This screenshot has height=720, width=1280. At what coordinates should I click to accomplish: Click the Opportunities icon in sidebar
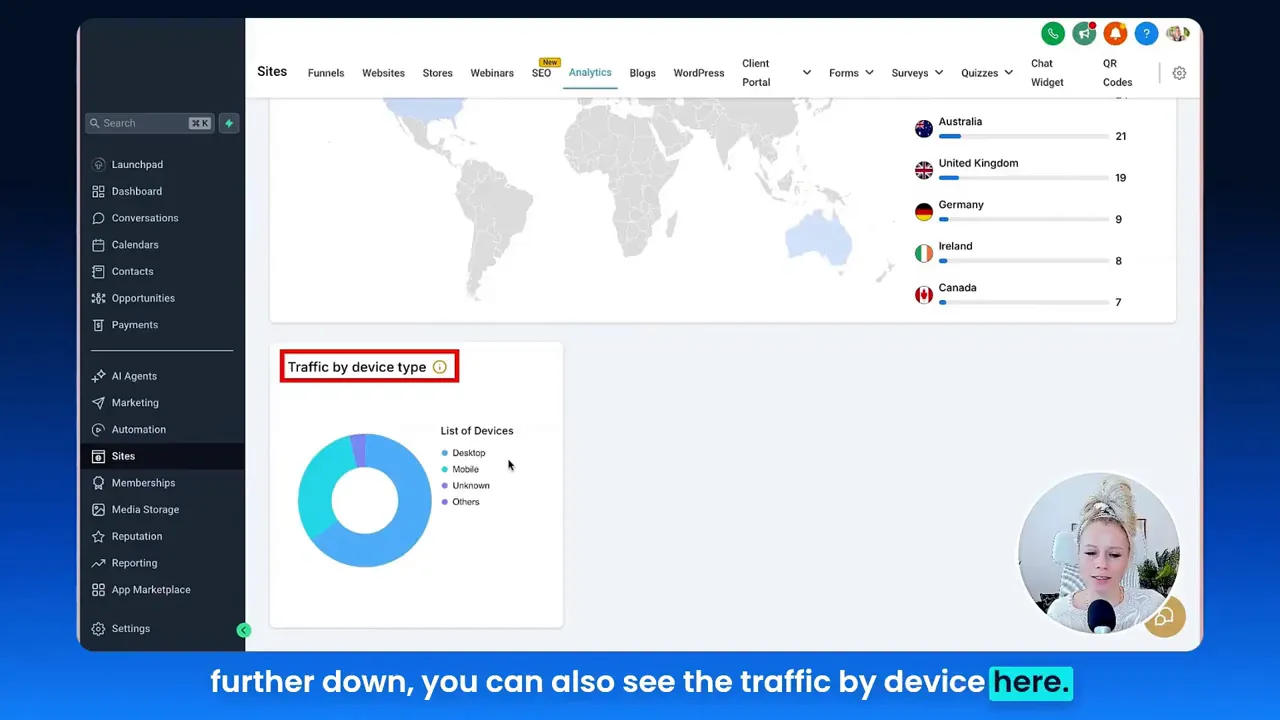[98, 298]
